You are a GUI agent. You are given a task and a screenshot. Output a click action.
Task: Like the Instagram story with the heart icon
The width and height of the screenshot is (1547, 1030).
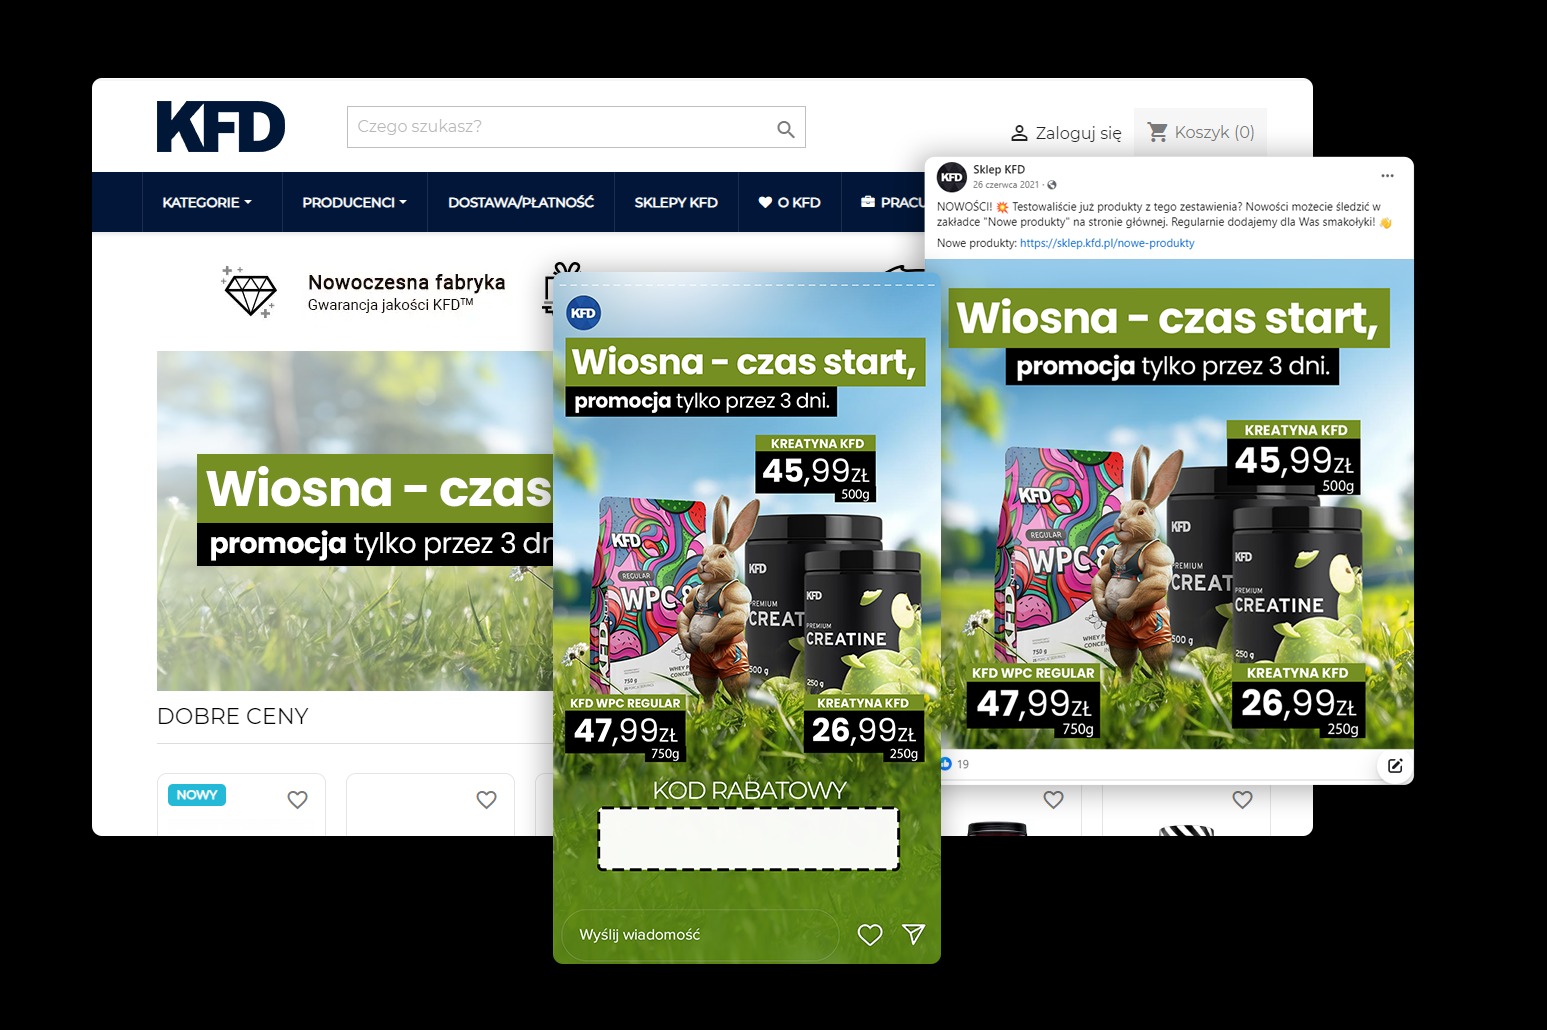tap(869, 934)
